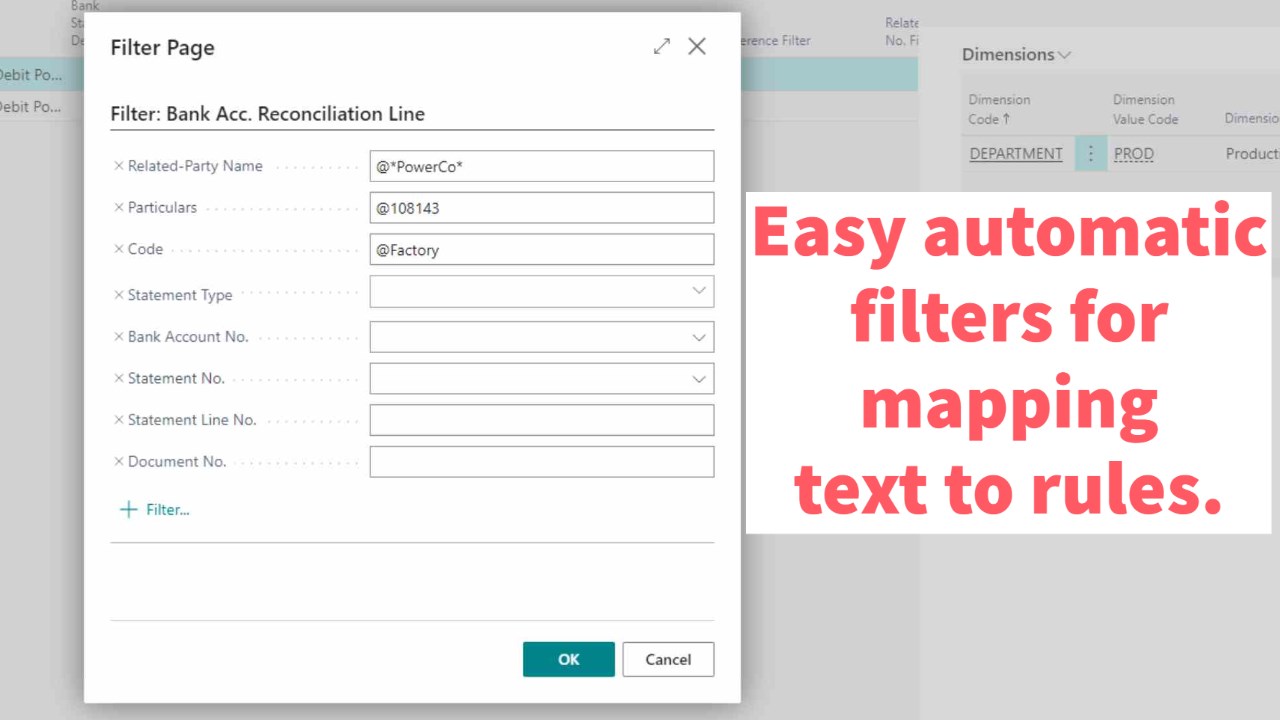The height and width of the screenshot is (720, 1280).
Task: Close the Filter Page dialog
Action: pyautogui.click(x=697, y=46)
